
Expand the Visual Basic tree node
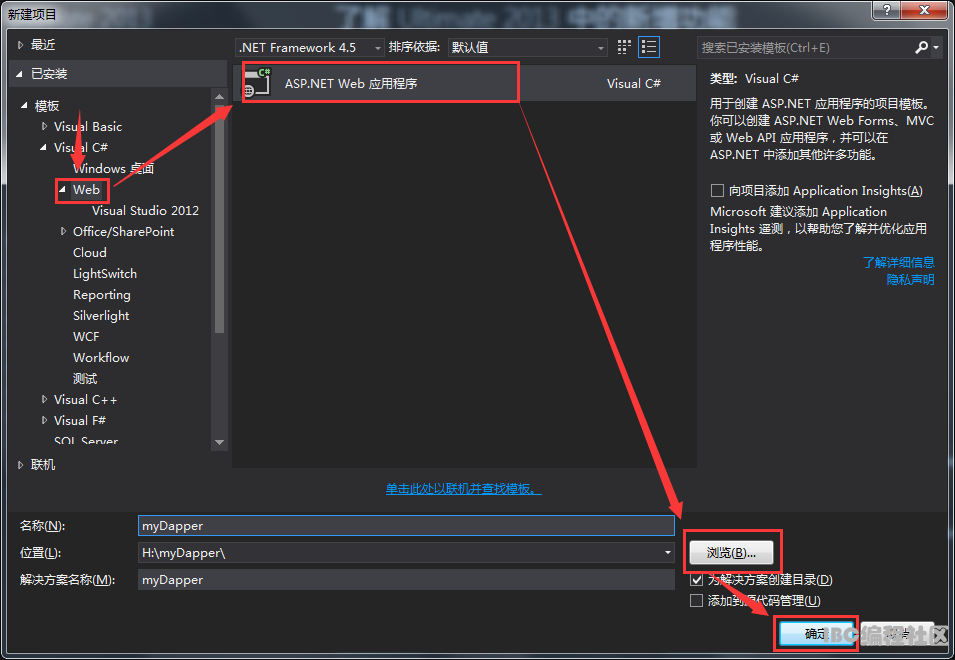pyautogui.click(x=44, y=126)
